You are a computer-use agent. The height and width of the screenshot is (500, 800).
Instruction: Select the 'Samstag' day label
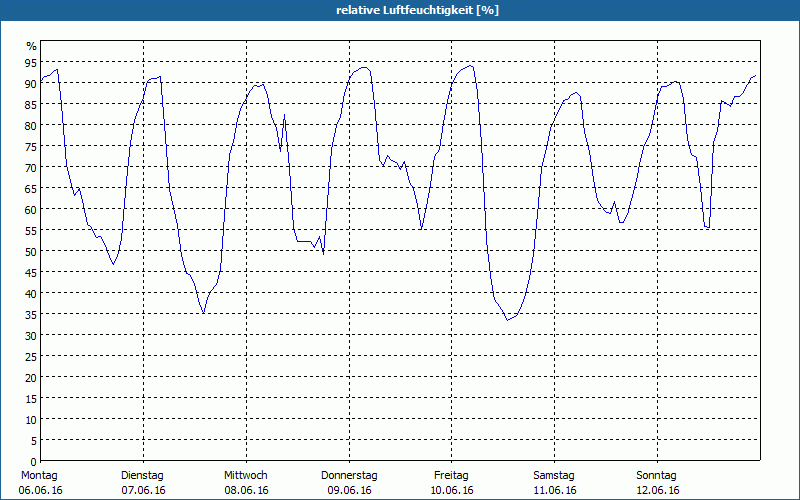(554, 476)
